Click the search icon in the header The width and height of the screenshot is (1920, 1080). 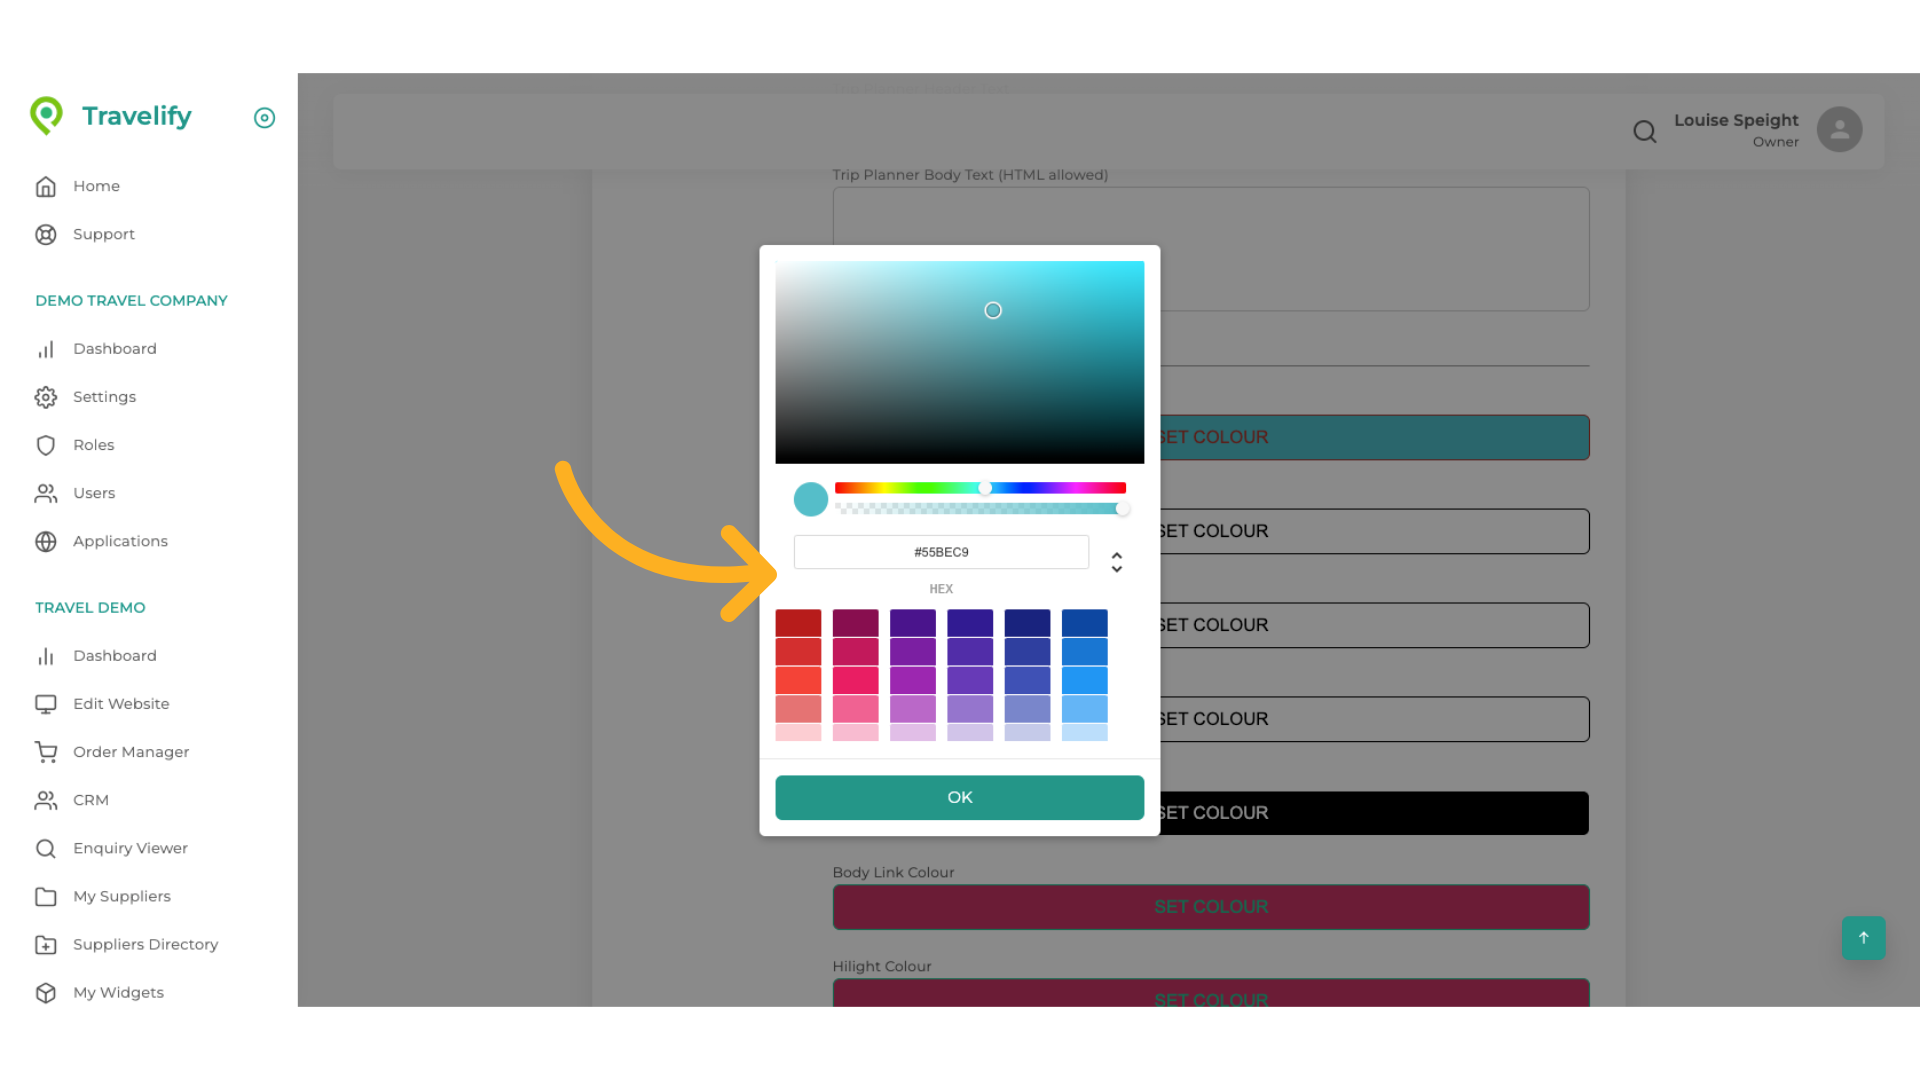1645,131
